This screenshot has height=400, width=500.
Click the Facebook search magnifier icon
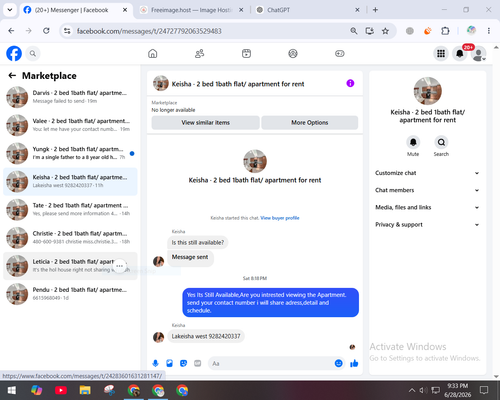tap(33, 53)
